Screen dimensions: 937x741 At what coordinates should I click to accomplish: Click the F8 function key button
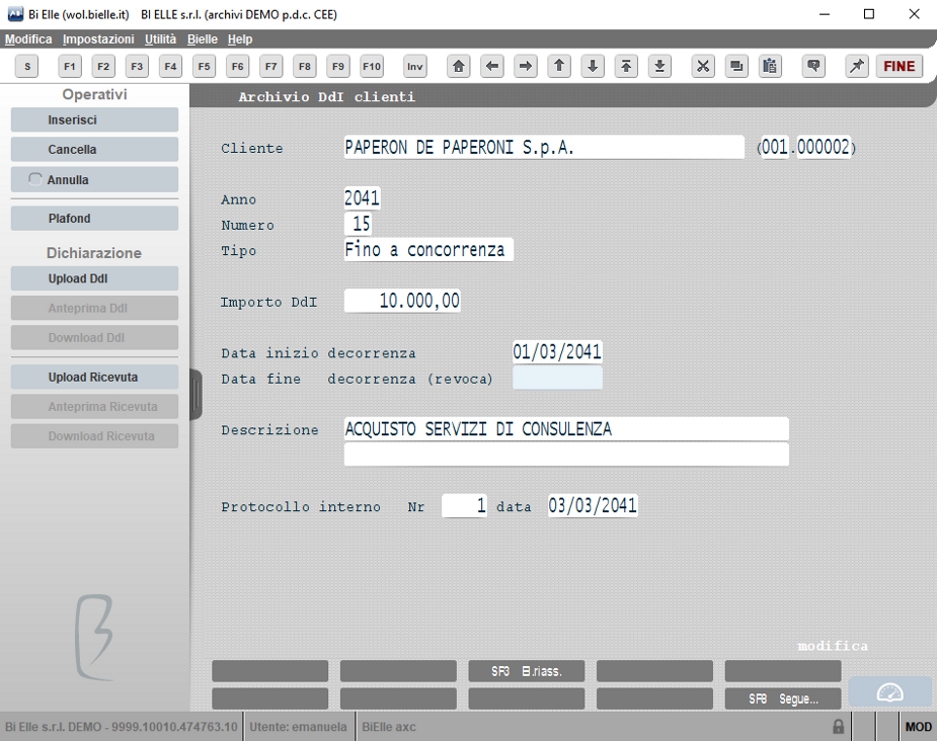click(304, 66)
